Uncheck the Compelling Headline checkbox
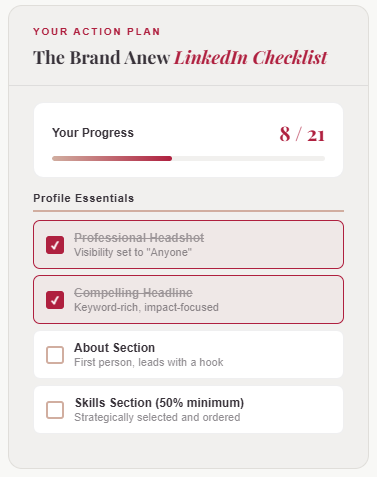The image size is (377, 477). 55,300
